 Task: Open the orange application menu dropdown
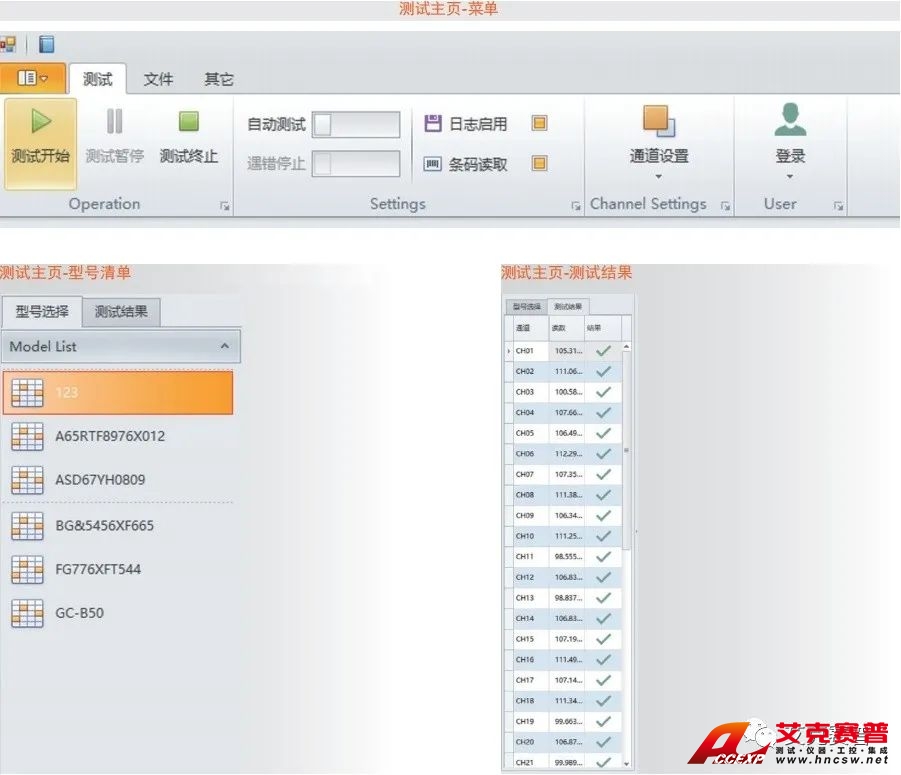click(x=33, y=78)
